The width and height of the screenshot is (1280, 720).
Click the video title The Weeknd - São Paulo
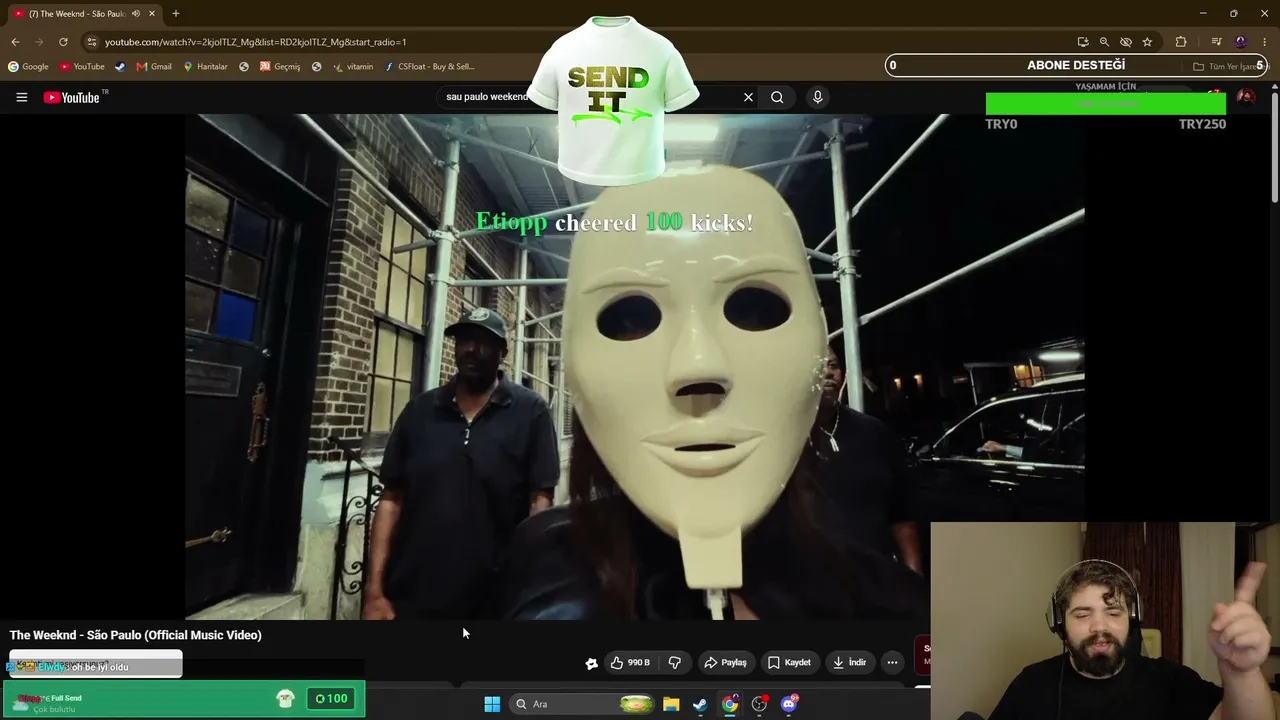click(x=136, y=635)
